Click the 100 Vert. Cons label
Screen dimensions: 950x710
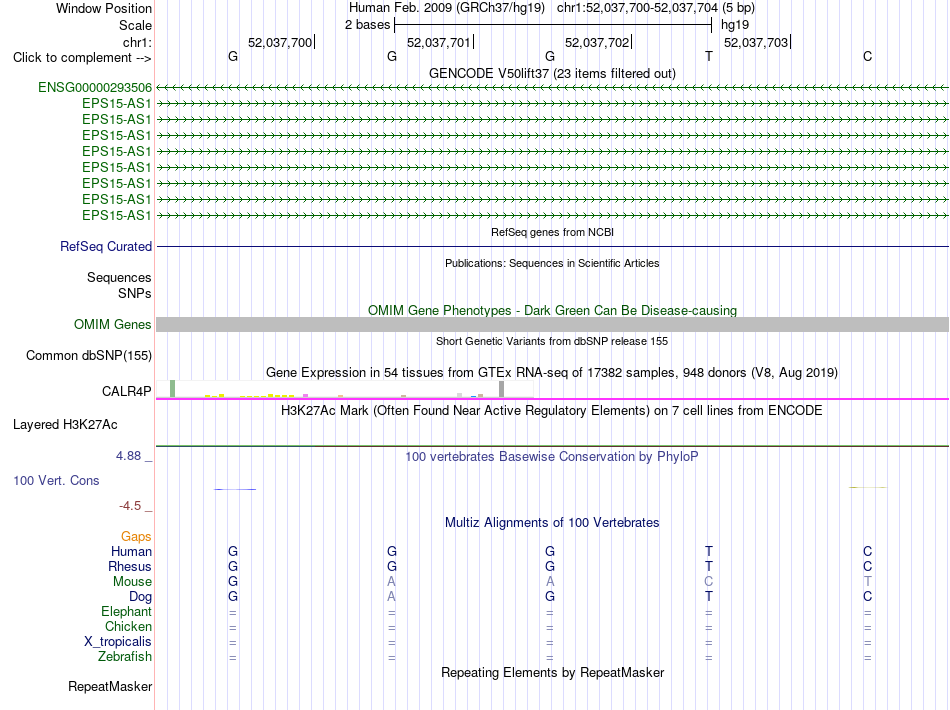pyautogui.click(x=56, y=480)
